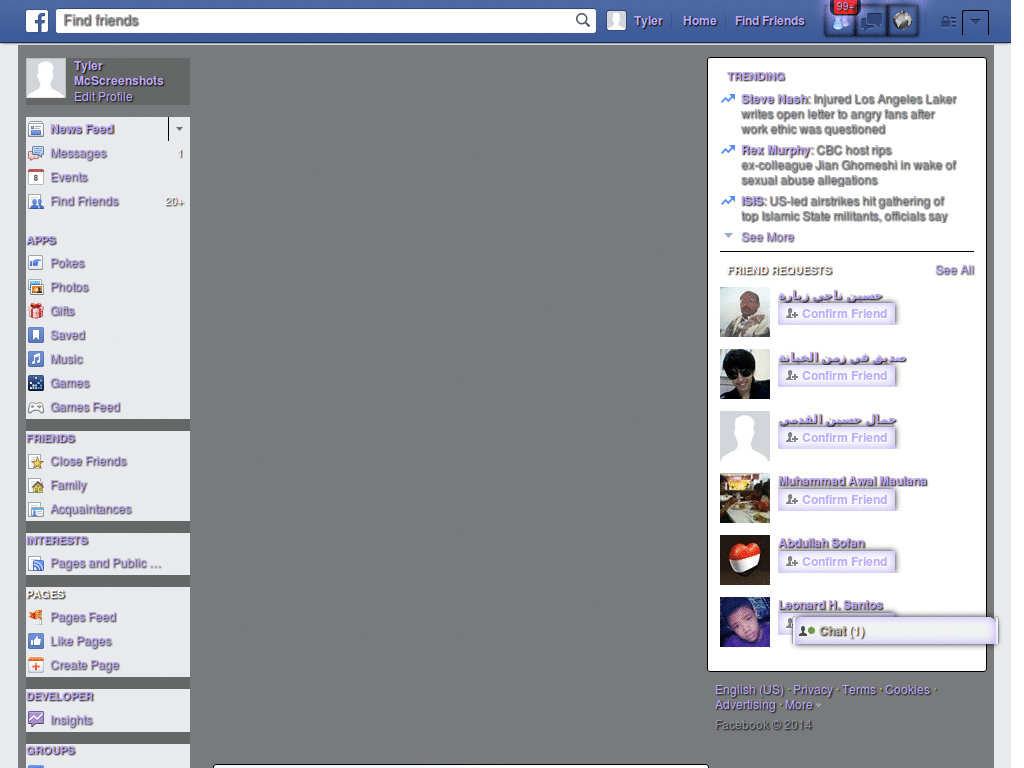Confirm Muhammad Awal Maulana friend request
1024x768 pixels.
click(837, 500)
